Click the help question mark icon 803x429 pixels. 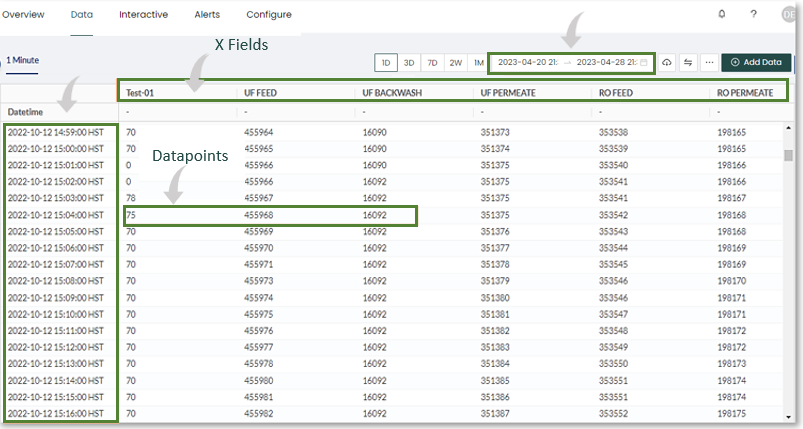pyautogui.click(x=755, y=15)
